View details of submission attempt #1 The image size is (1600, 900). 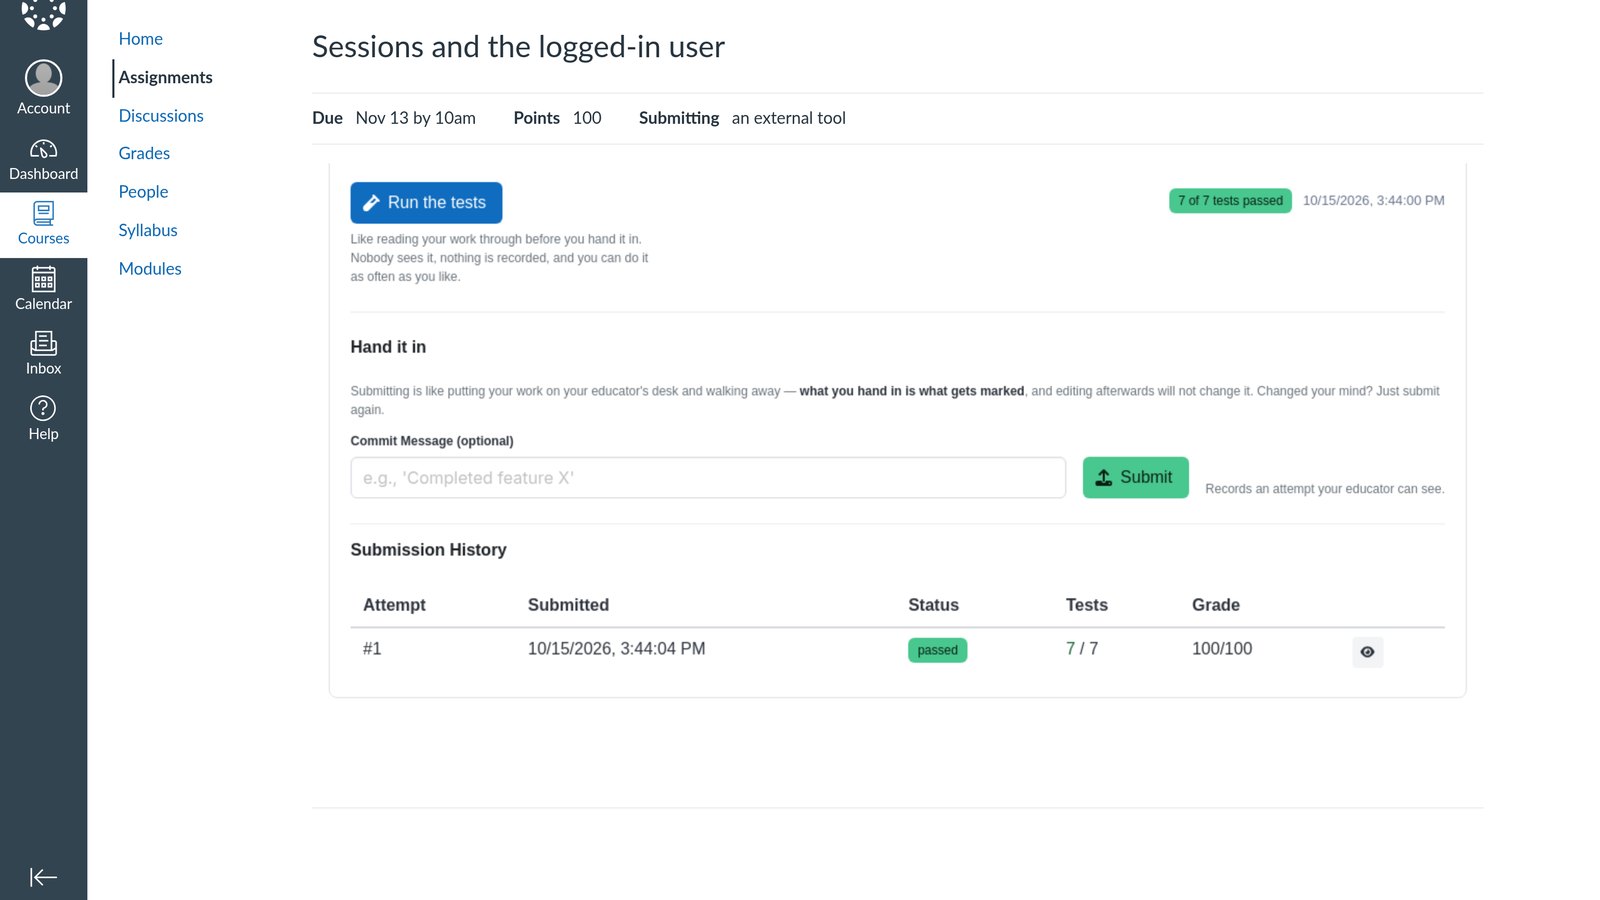click(x=1367, y=652)
